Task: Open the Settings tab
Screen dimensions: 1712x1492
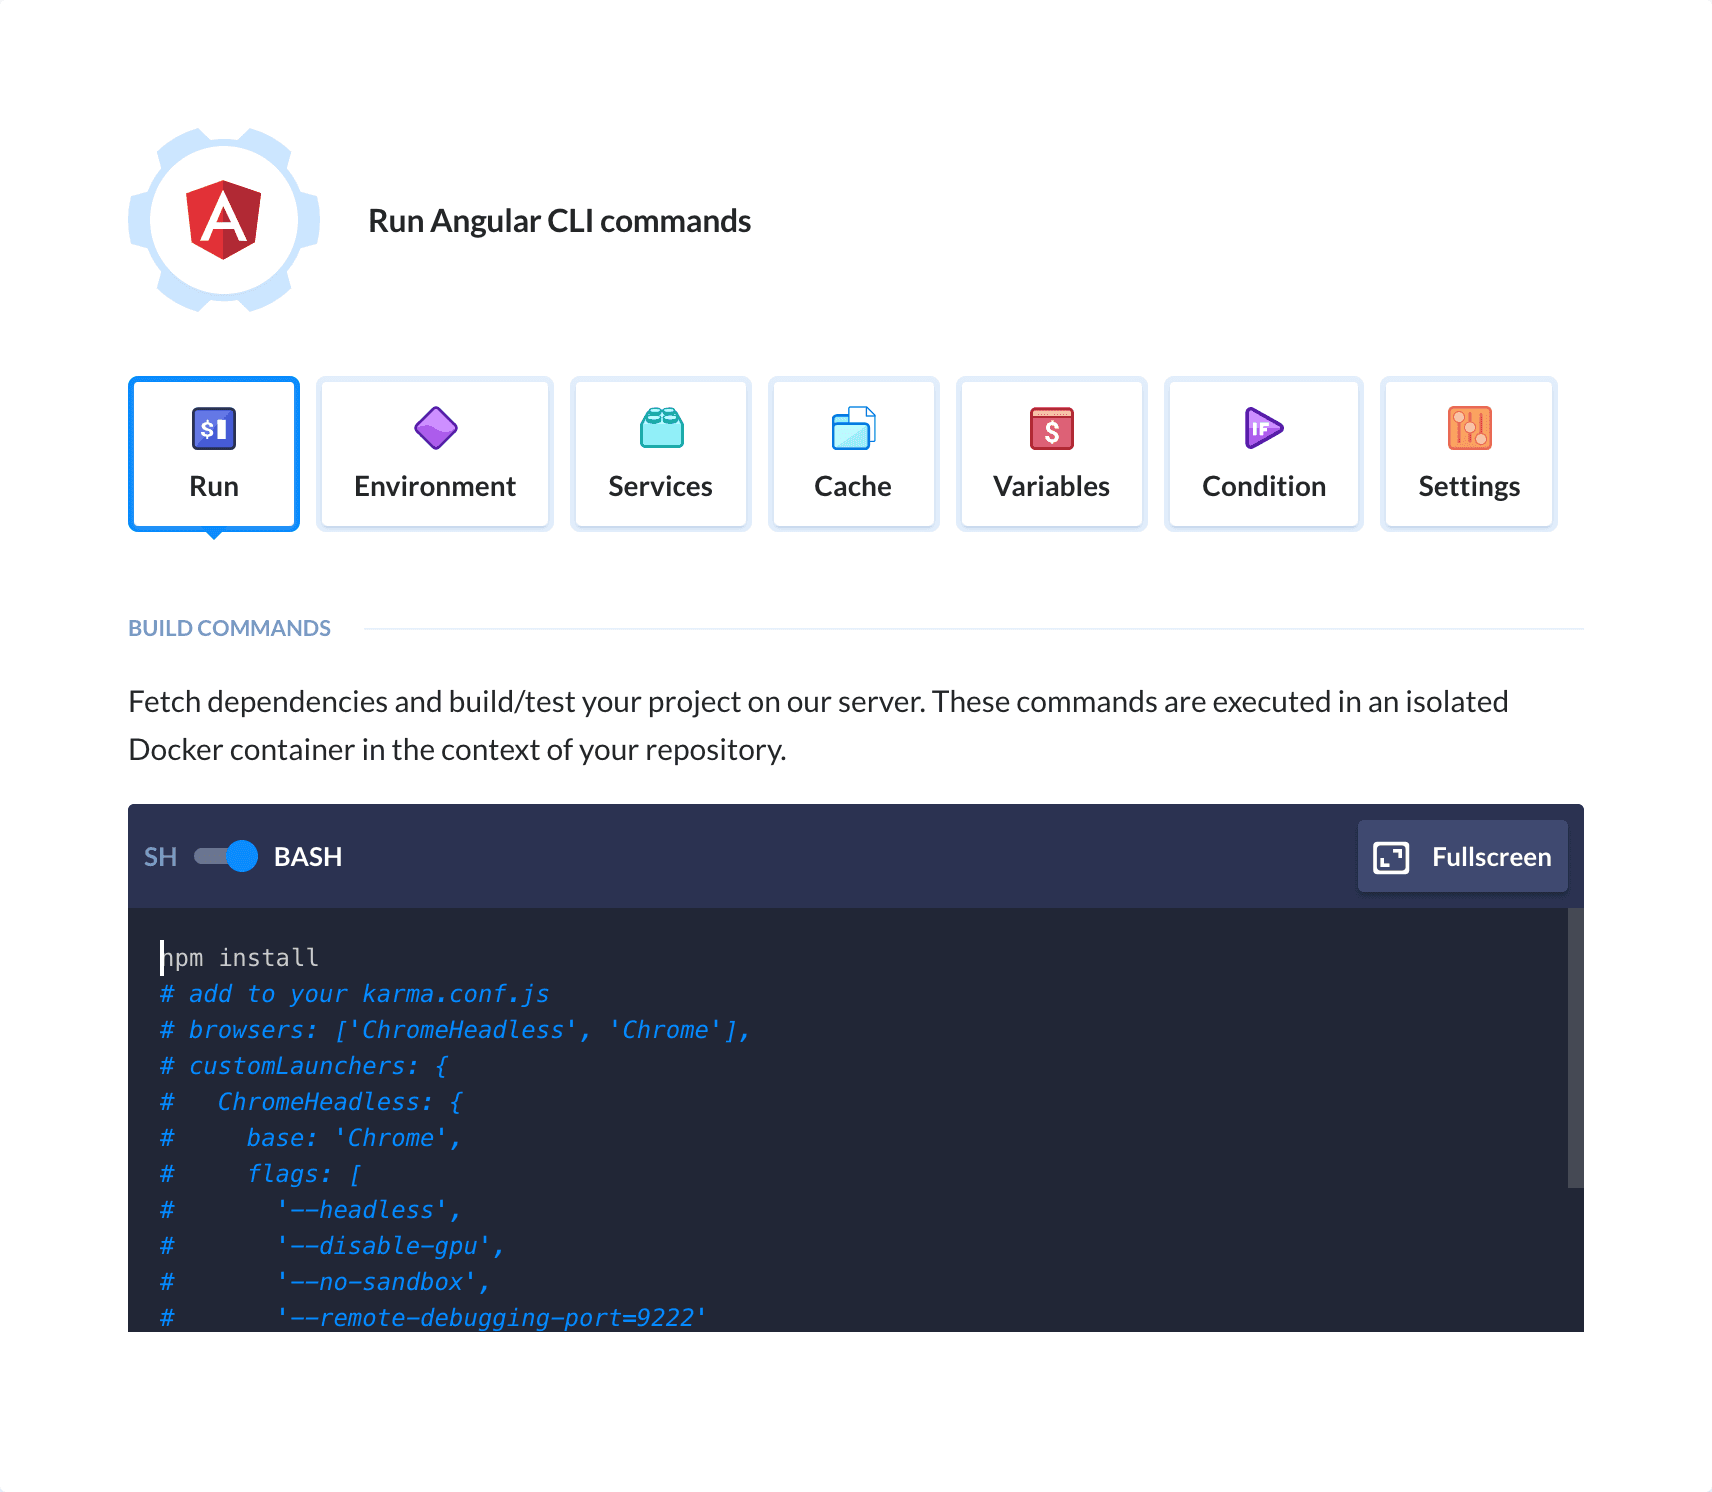Action: pyautogui.click(x=1469, y=454)
